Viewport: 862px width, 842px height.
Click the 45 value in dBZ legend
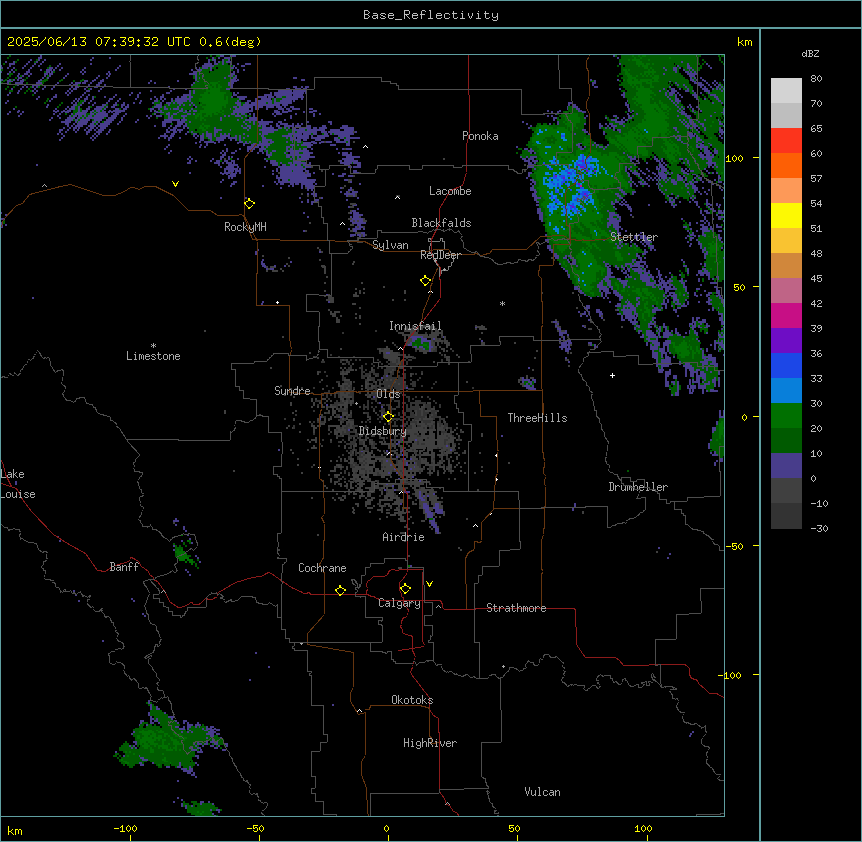(816, 279)
